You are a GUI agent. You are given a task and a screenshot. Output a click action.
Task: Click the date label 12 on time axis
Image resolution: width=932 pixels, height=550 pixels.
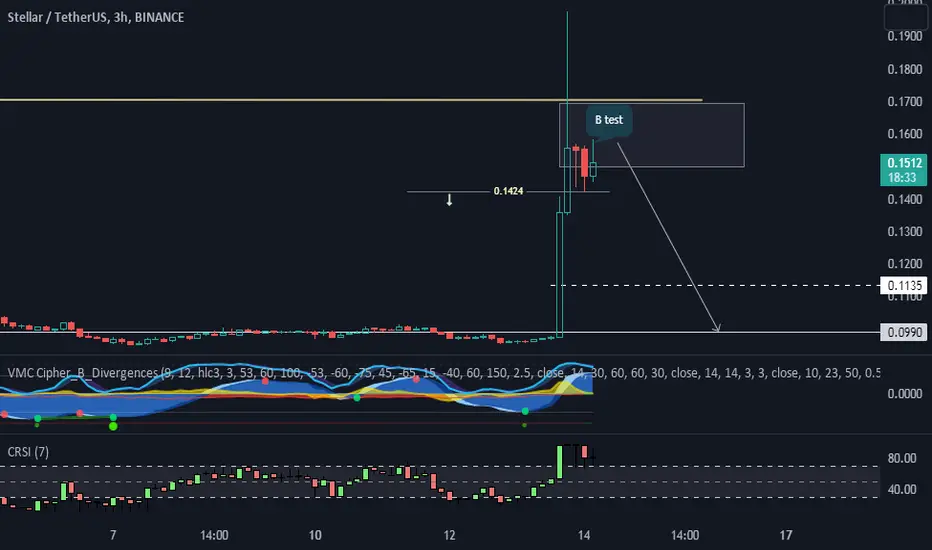tap(449, 535)
